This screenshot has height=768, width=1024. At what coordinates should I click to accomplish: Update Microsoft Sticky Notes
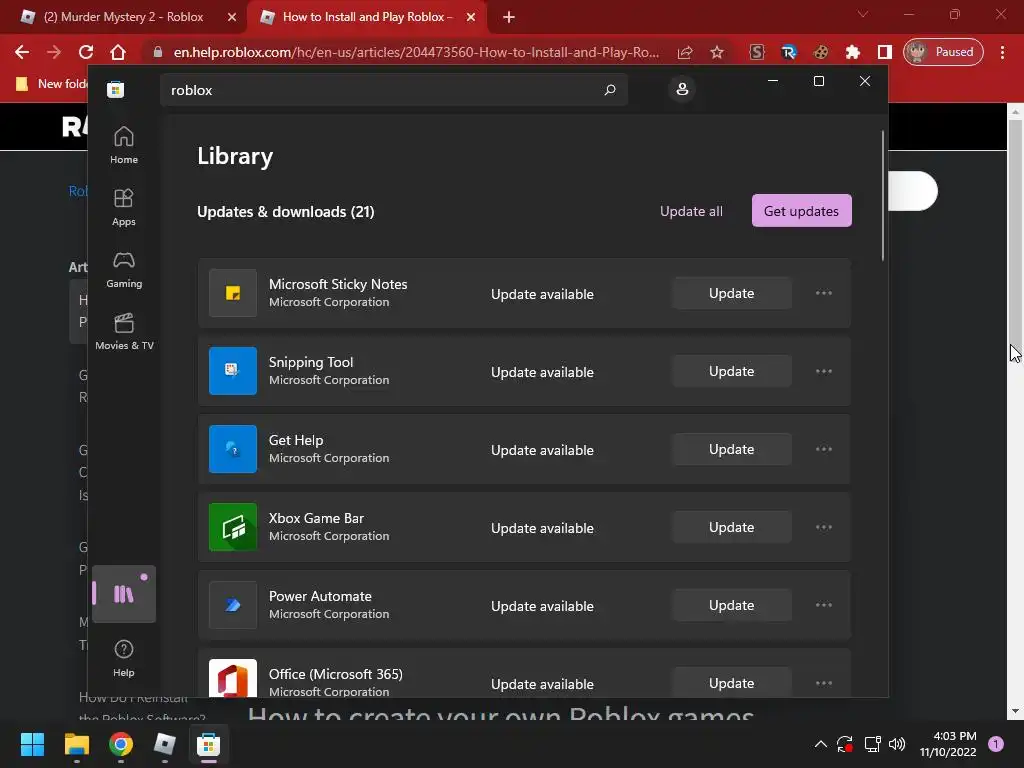pos(731,293)
